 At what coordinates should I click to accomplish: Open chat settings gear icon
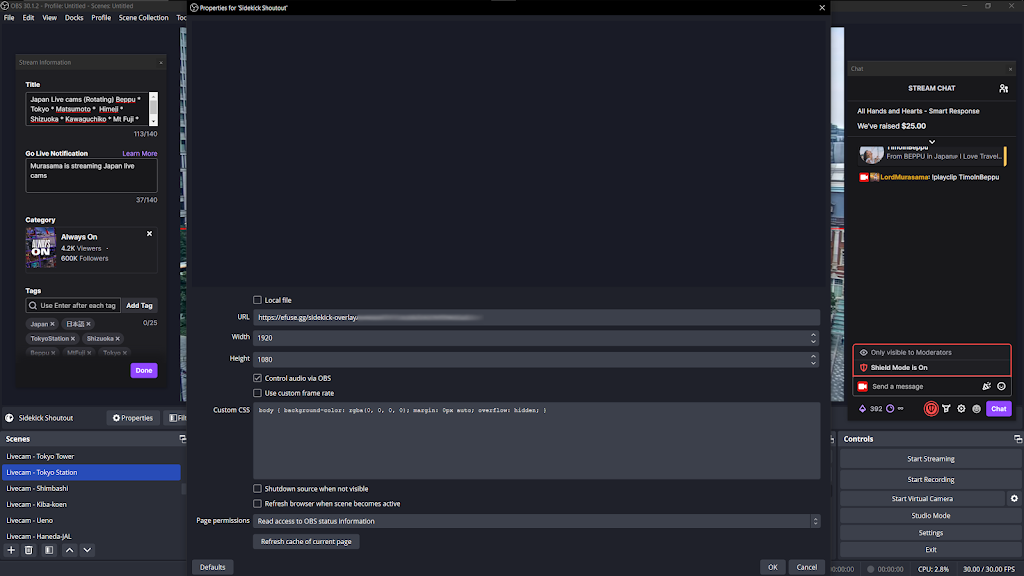click(x=961, y=409)
